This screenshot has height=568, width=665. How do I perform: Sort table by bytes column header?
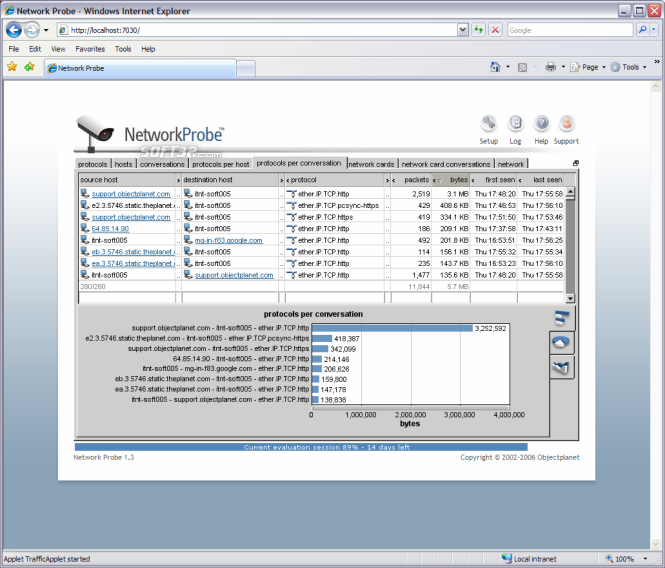pyautogui.click(x=458, y=180)
